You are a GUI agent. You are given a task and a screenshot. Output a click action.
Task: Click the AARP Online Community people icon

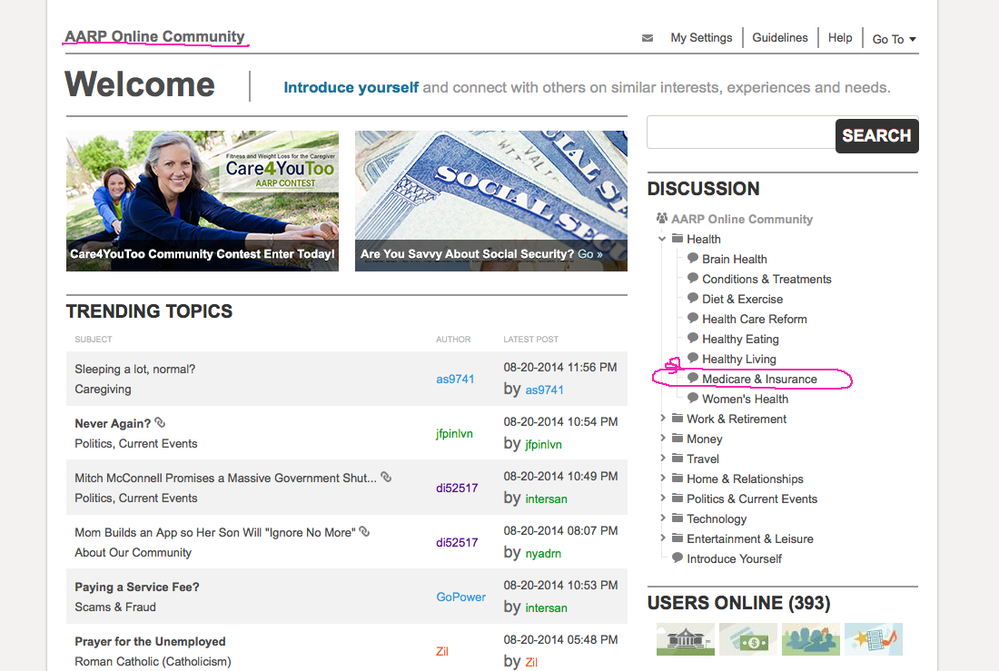coord(661,218)
